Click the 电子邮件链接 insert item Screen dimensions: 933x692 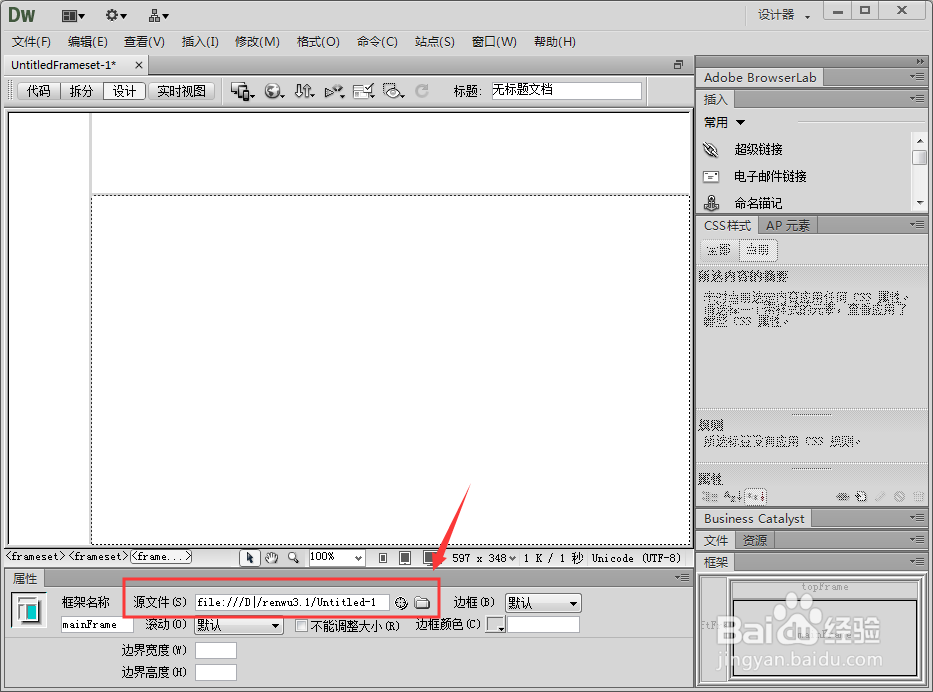[x=770, y=177]
